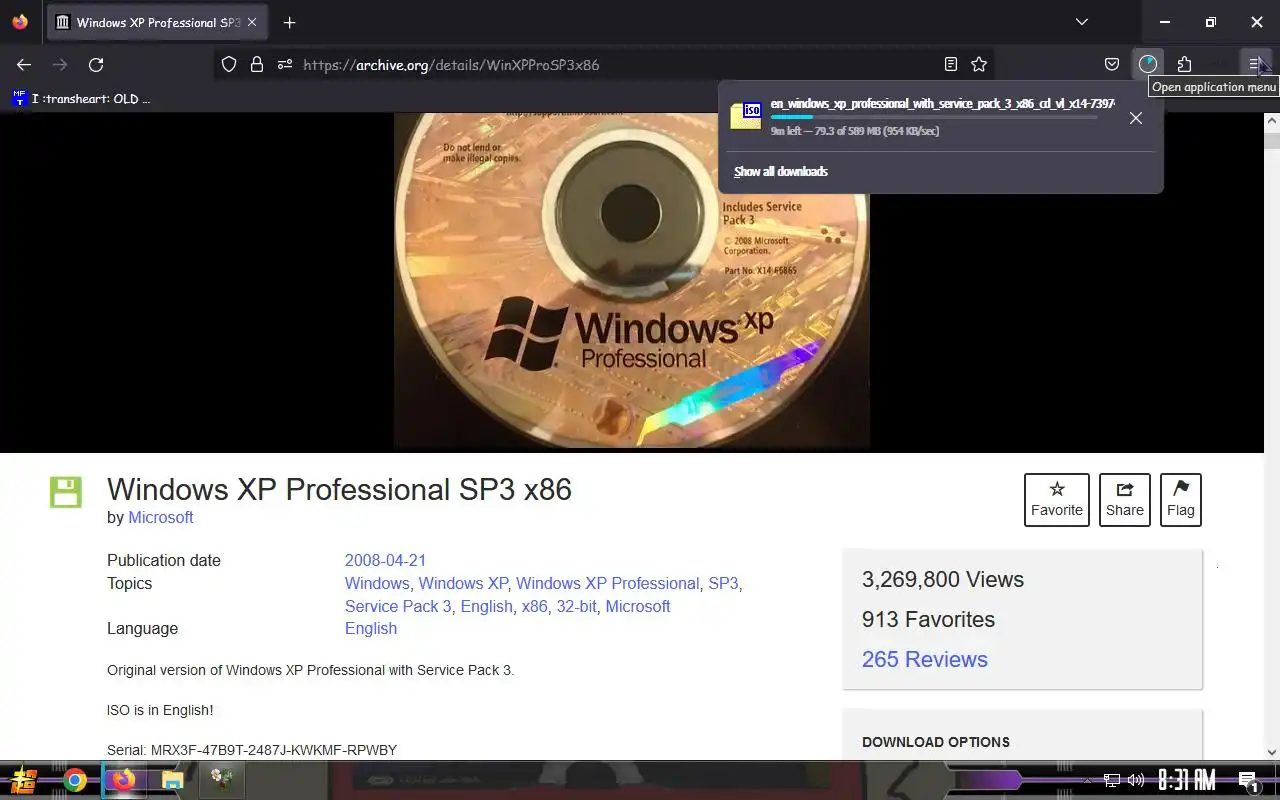Viewport: 1280px width, 800px height.
Task: Open the volume speaker tray icon
Action: (x=1136, y=780)
